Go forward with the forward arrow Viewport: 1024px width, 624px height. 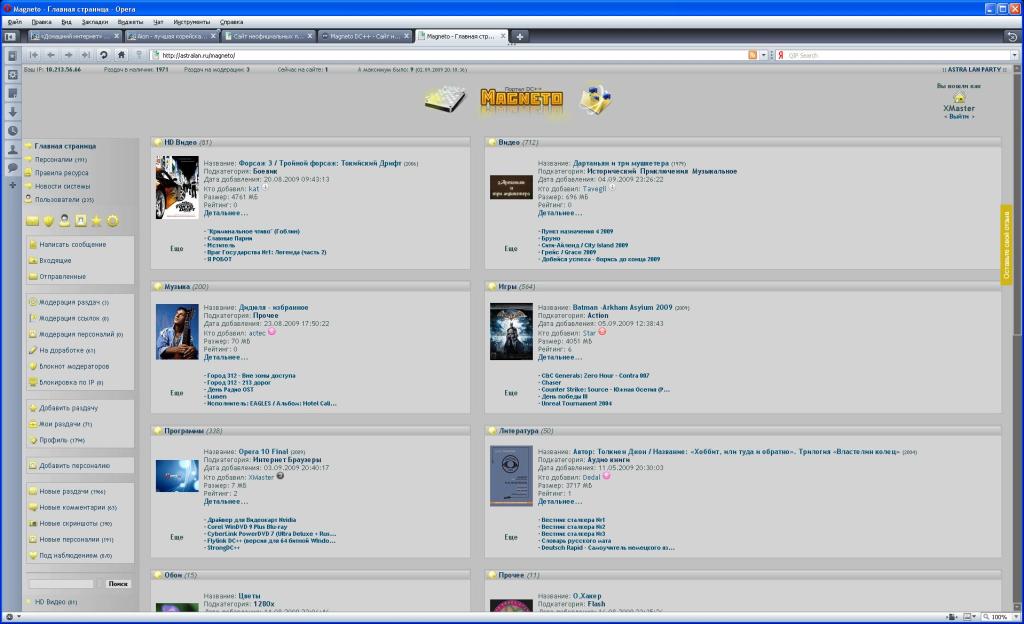(68, 55)
